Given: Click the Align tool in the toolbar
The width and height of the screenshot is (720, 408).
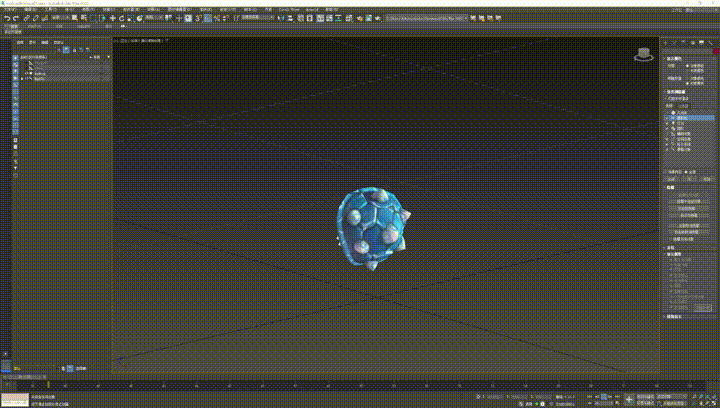Looking at the screenshot, I should point(290,18).
